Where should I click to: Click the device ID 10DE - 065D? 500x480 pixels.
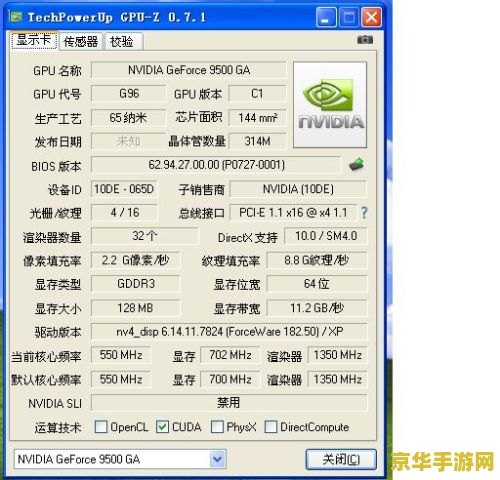[124, 189]
